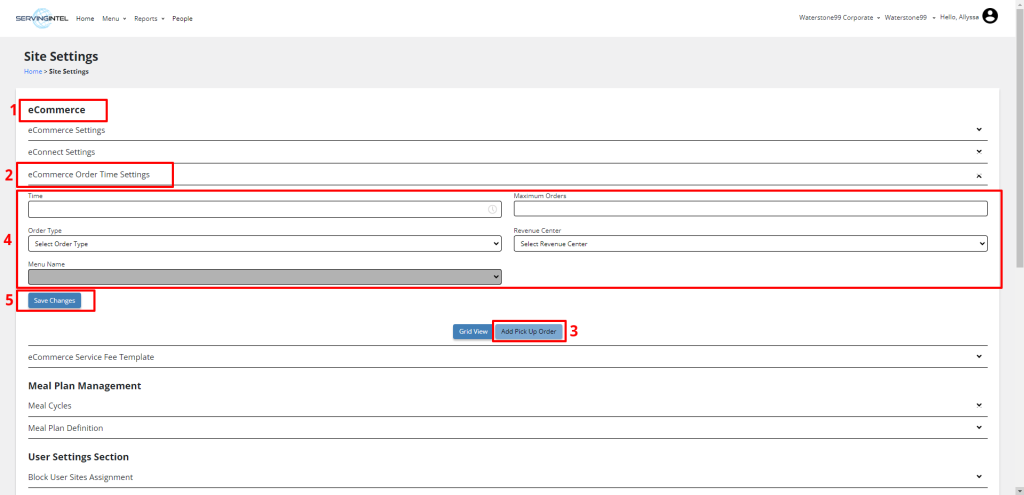Open the Revenue Center dropdown
1024x495 pixels.
tap(750, 243)
